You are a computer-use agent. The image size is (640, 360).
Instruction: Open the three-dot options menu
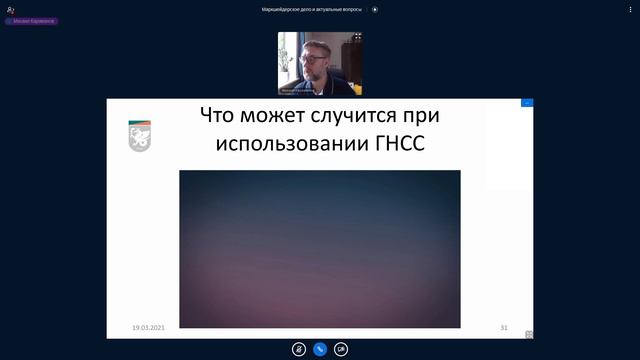pos(630,9)
